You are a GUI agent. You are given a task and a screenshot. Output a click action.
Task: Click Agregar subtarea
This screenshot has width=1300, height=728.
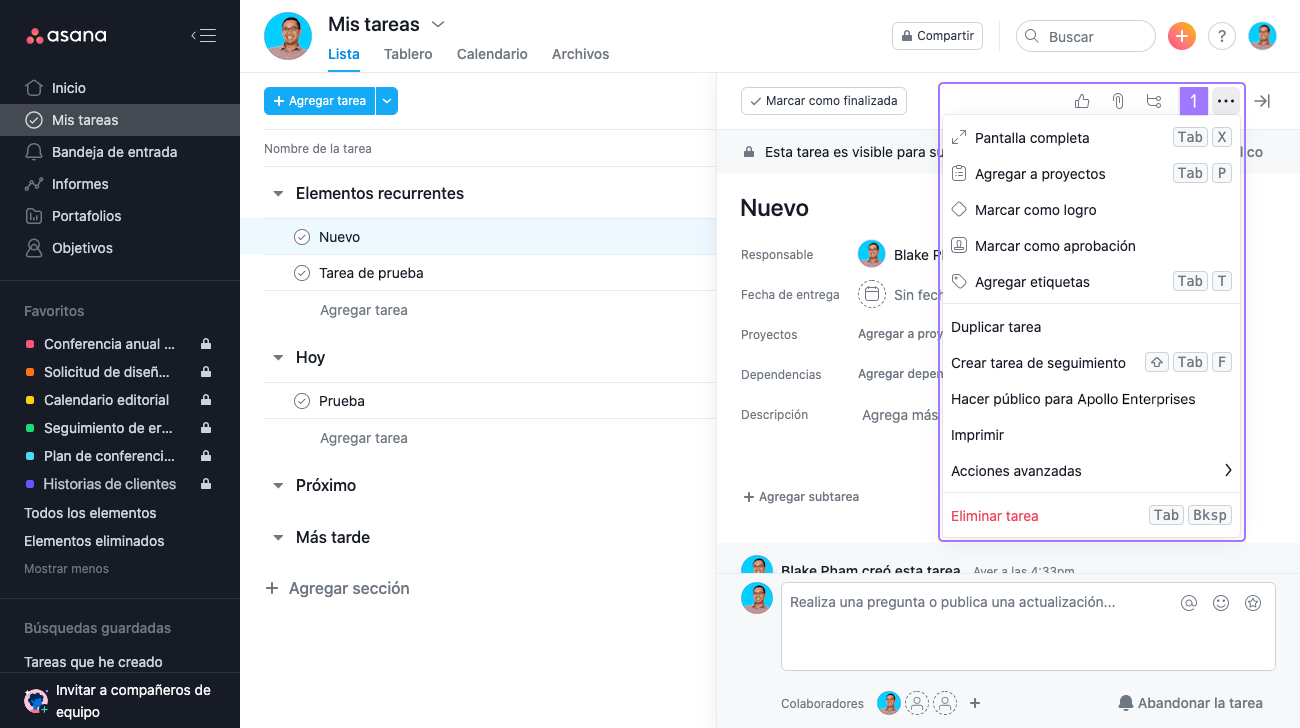pyautogui.click(x=801, y=497)
